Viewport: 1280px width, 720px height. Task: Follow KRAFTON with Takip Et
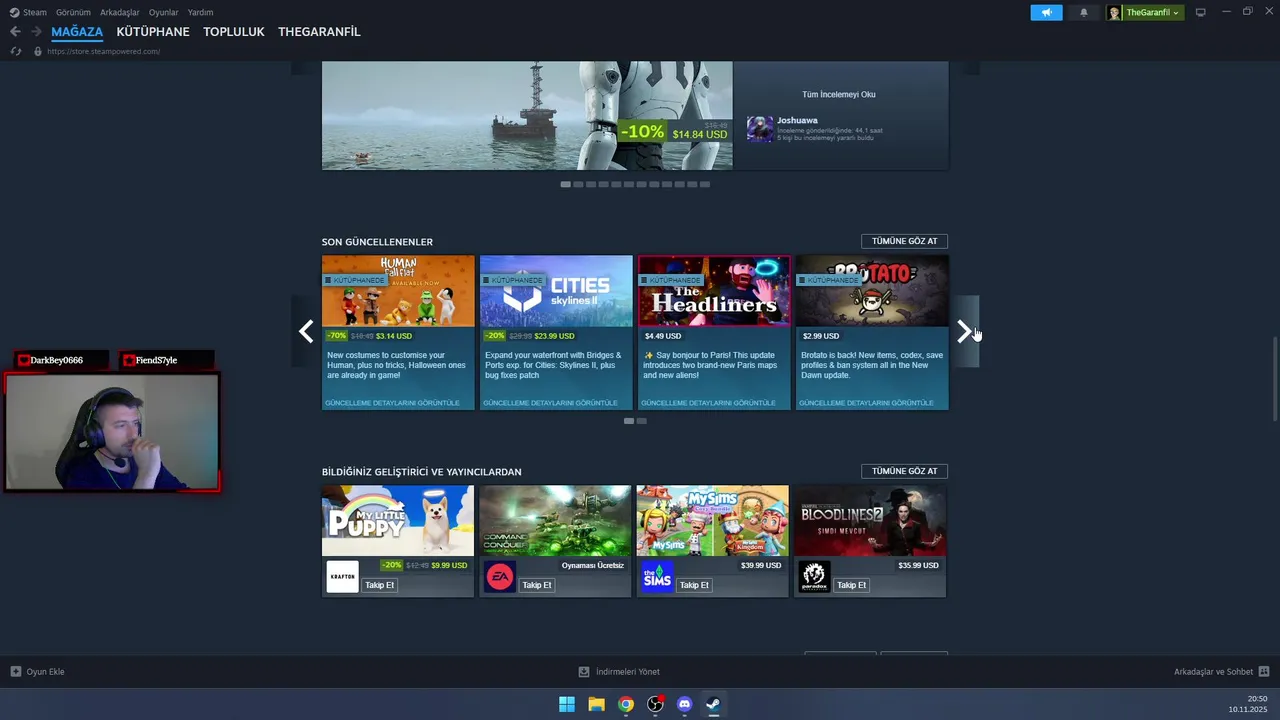pos(379,585)
